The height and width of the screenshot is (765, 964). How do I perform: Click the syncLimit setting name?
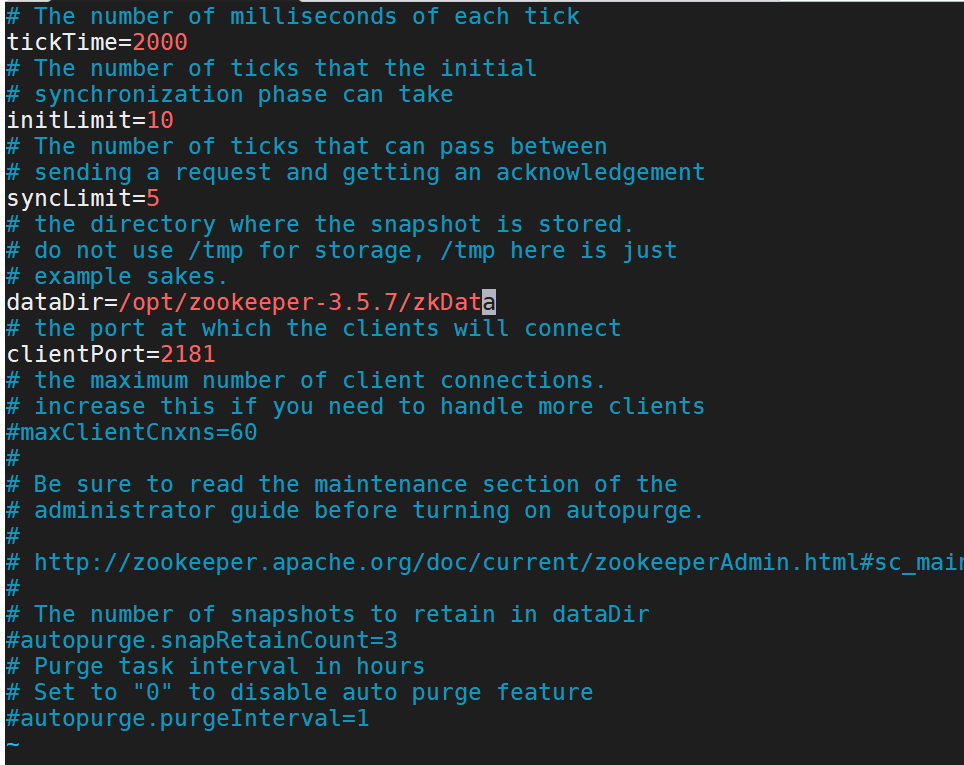coord(69,198)
